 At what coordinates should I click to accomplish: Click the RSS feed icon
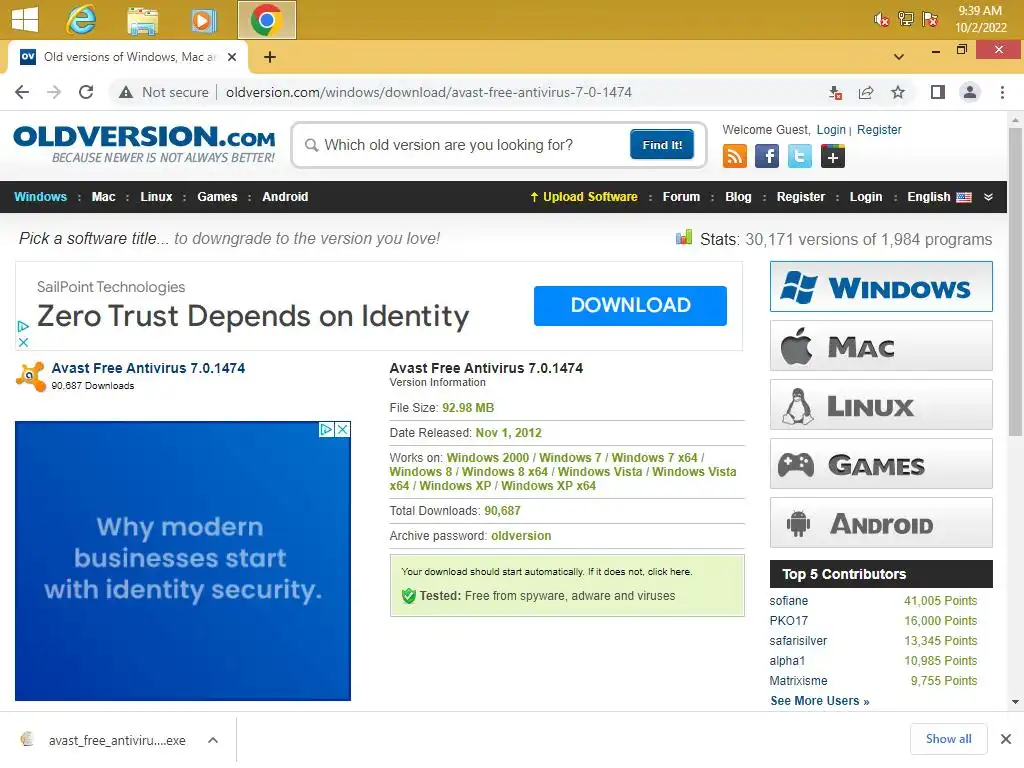point(735,156)
